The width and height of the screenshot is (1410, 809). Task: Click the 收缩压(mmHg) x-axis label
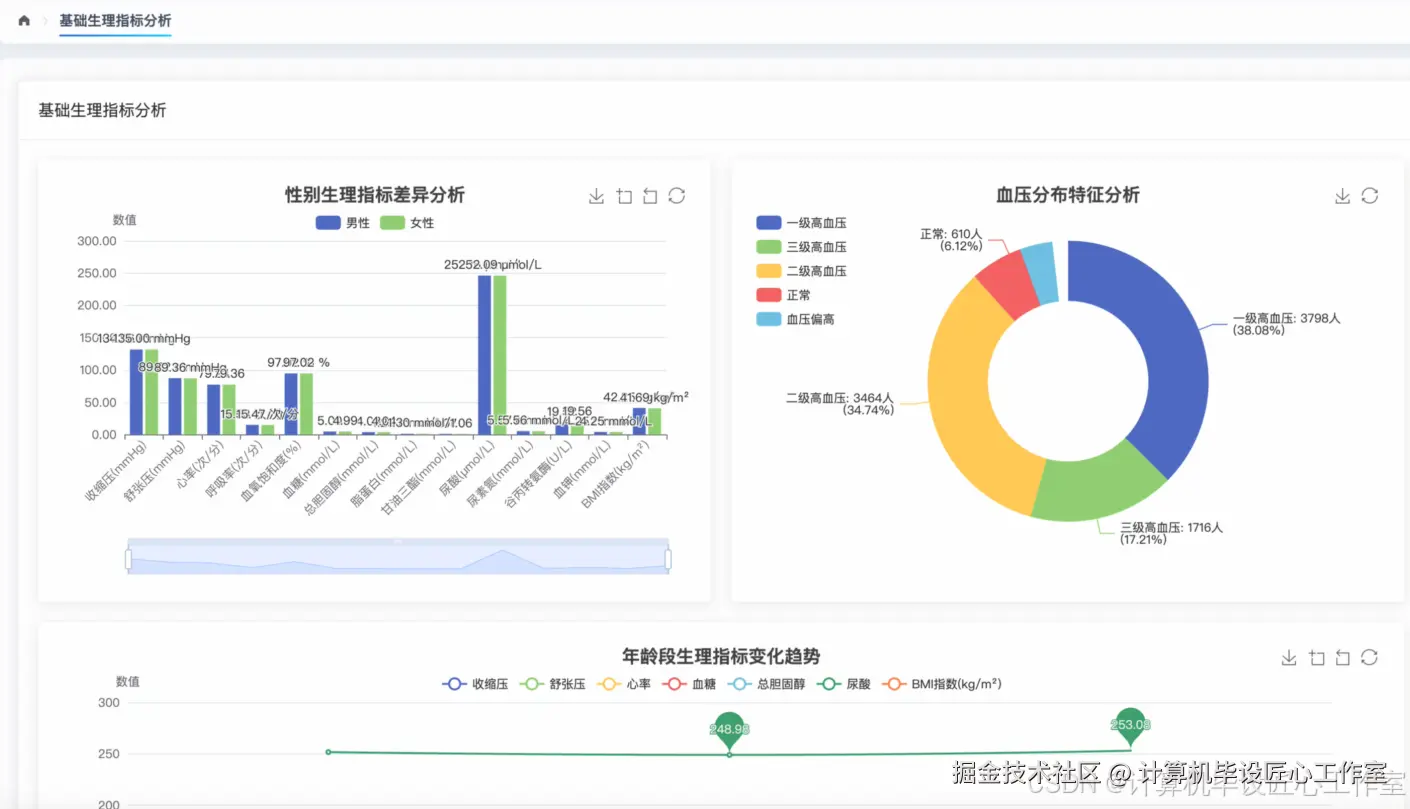coord(117,470)
